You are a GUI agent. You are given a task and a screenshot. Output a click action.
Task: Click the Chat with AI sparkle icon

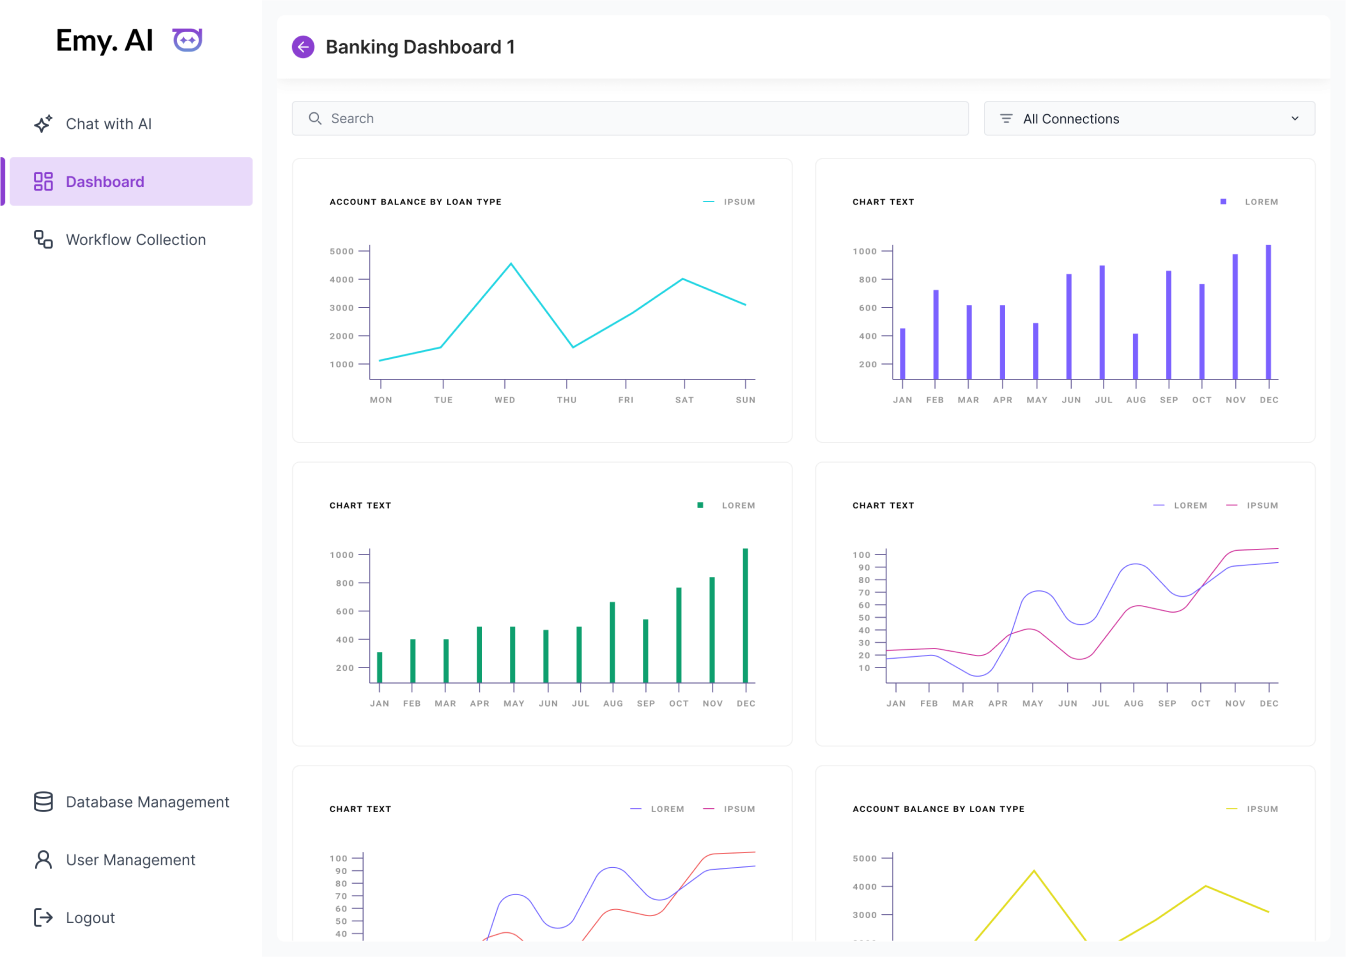[43, 124]
